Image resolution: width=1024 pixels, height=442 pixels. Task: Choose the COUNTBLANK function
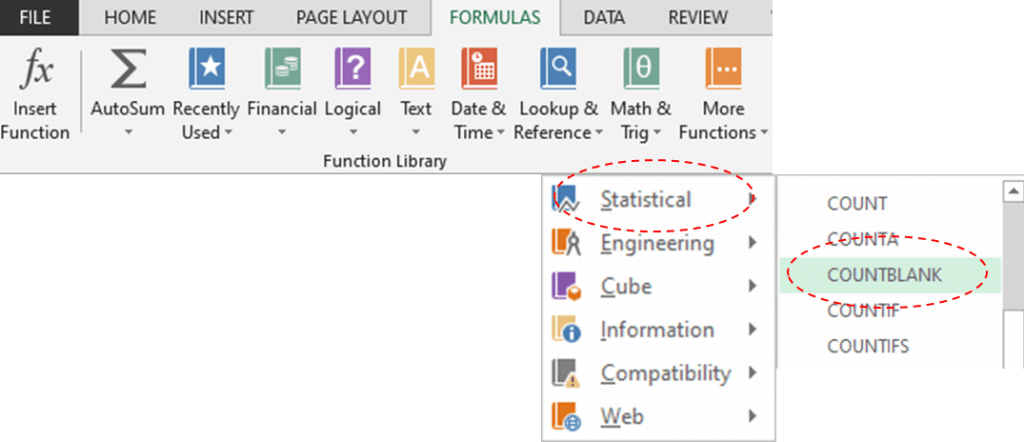click(890, 275)
